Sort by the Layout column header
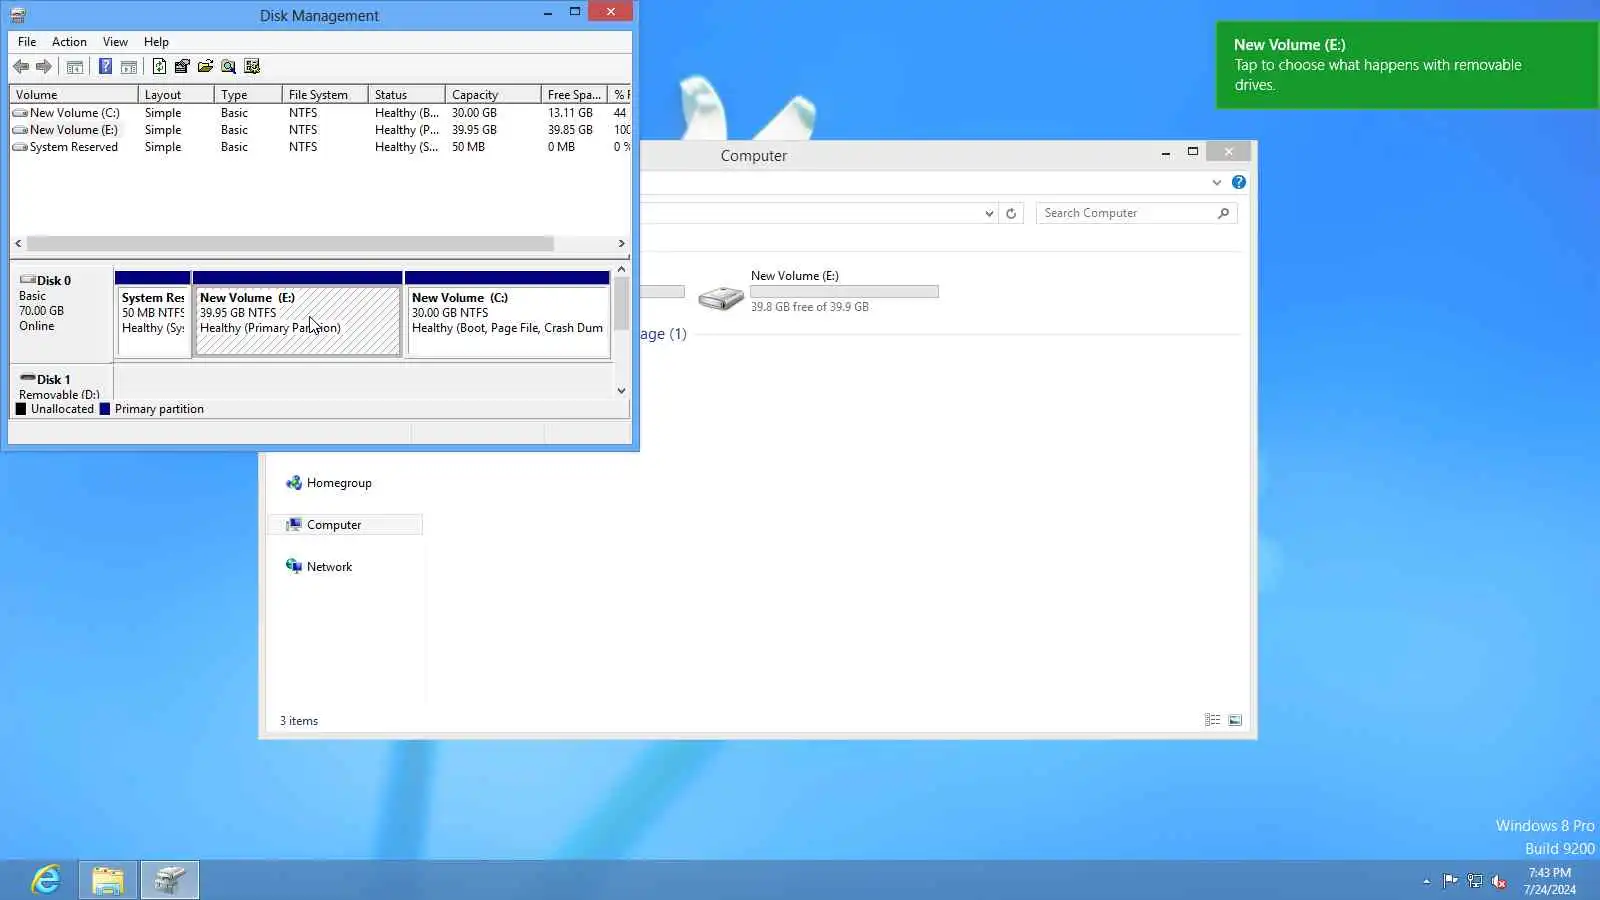Screen dimensions: 1600x900 [x=176, y=95]
